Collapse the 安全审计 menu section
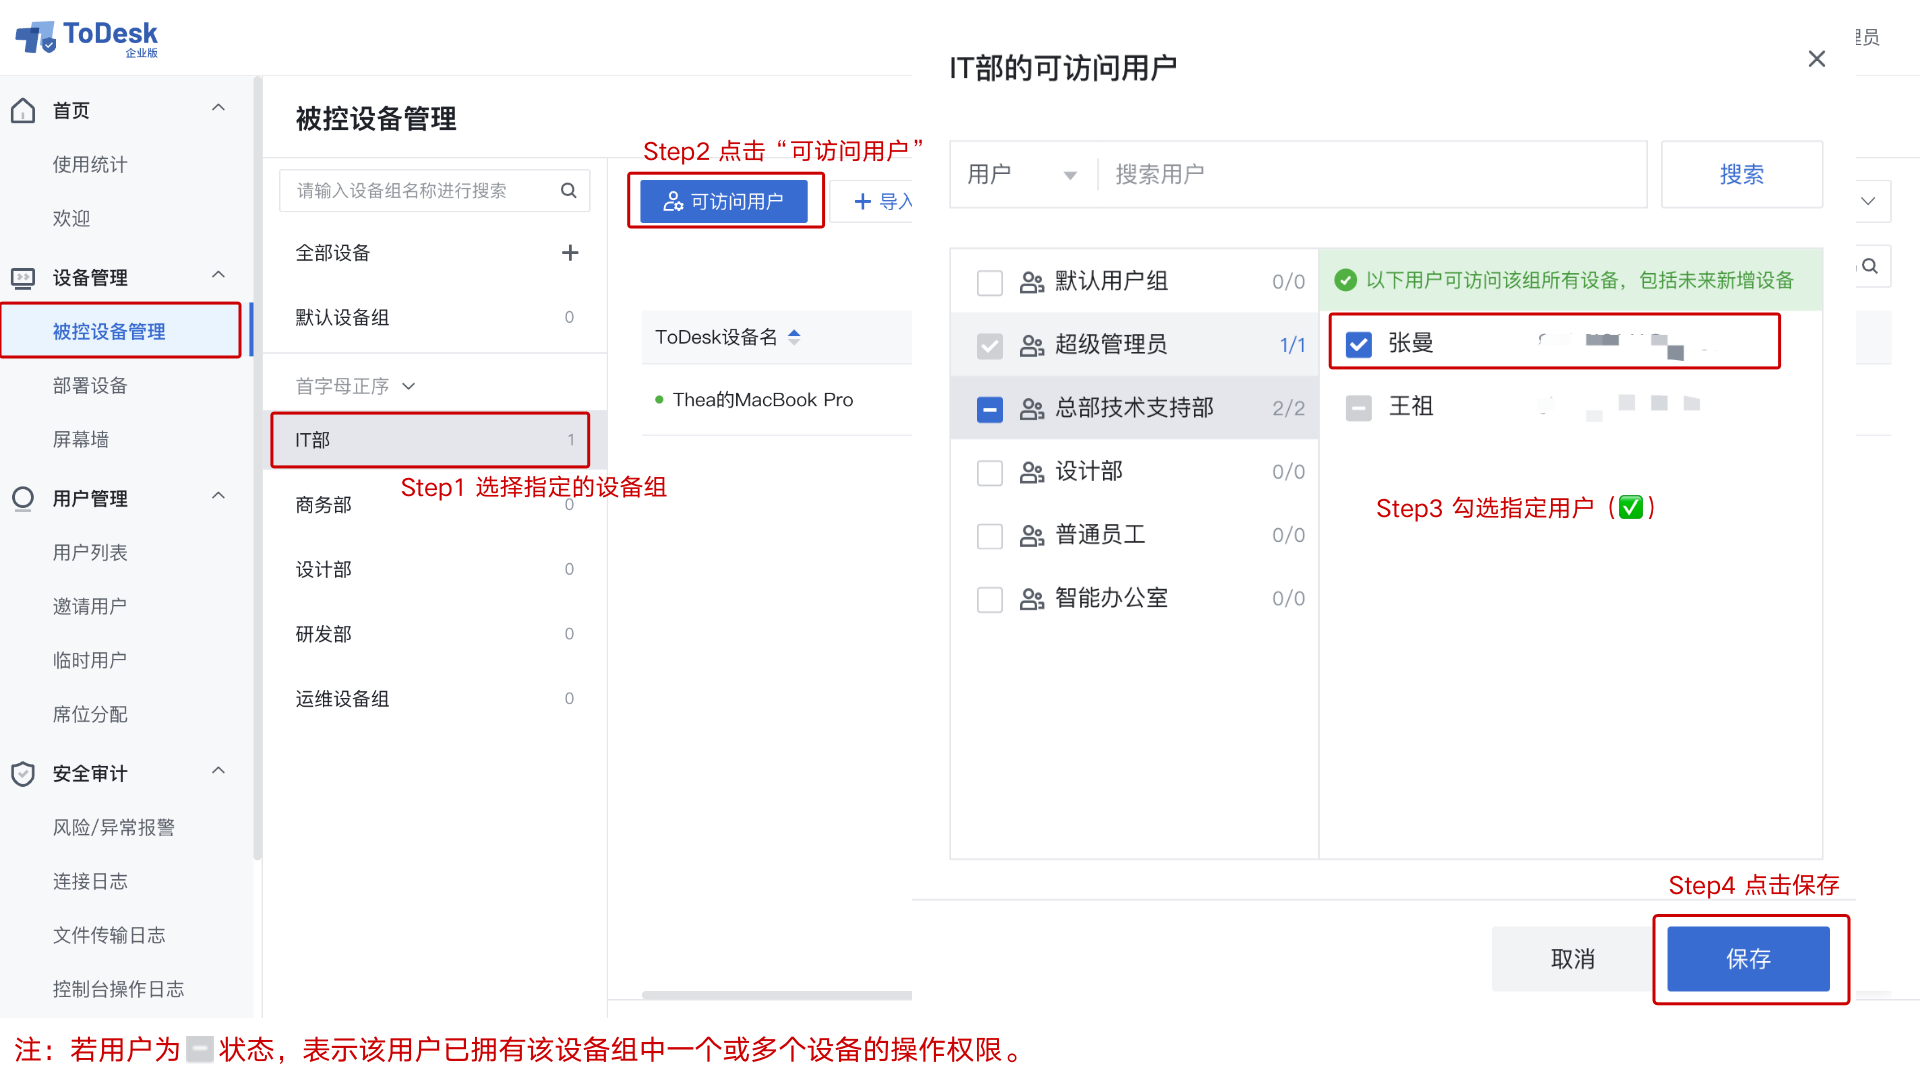This screenshot has height=1080, width=1920. 218,771
